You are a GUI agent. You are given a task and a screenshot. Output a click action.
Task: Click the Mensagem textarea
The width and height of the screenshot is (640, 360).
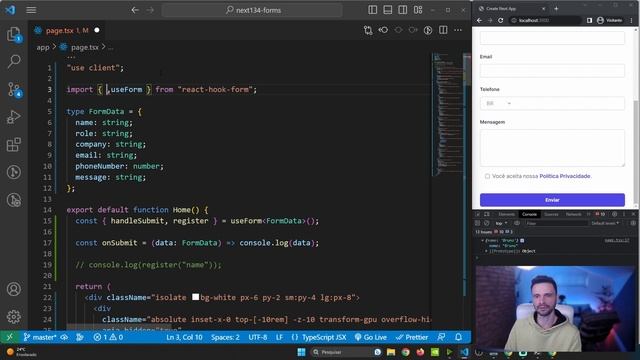(552, 148)
